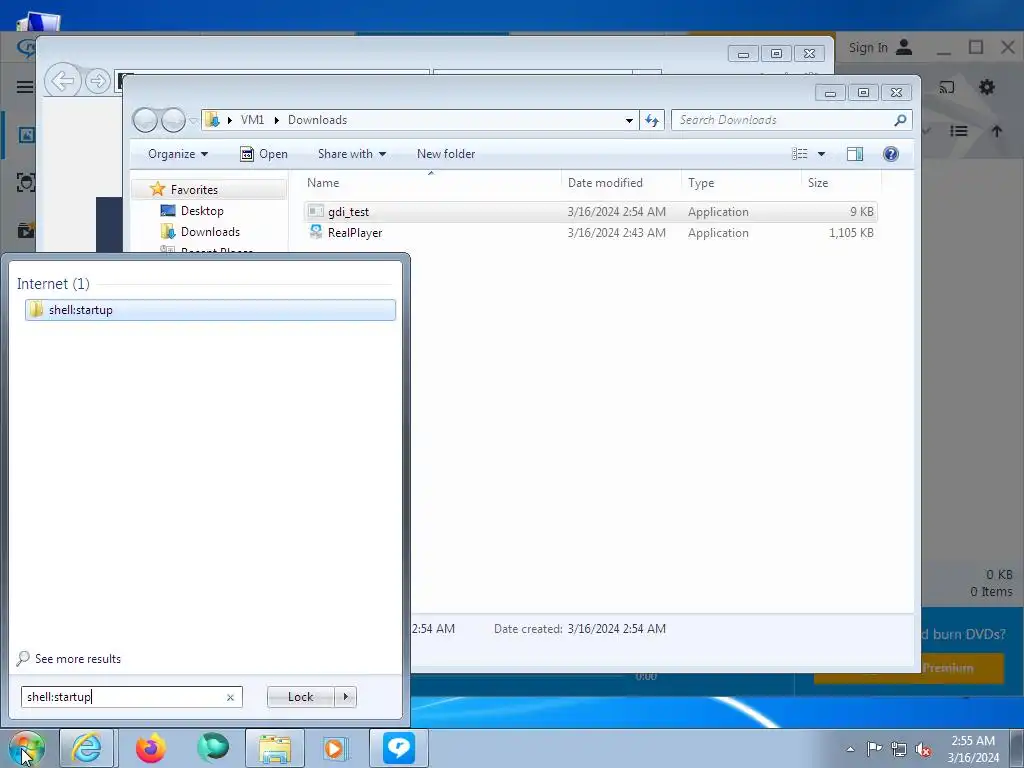This screenshot has height=768, width=1024.
Task: Click See more results link
Action: pos(78,658)
